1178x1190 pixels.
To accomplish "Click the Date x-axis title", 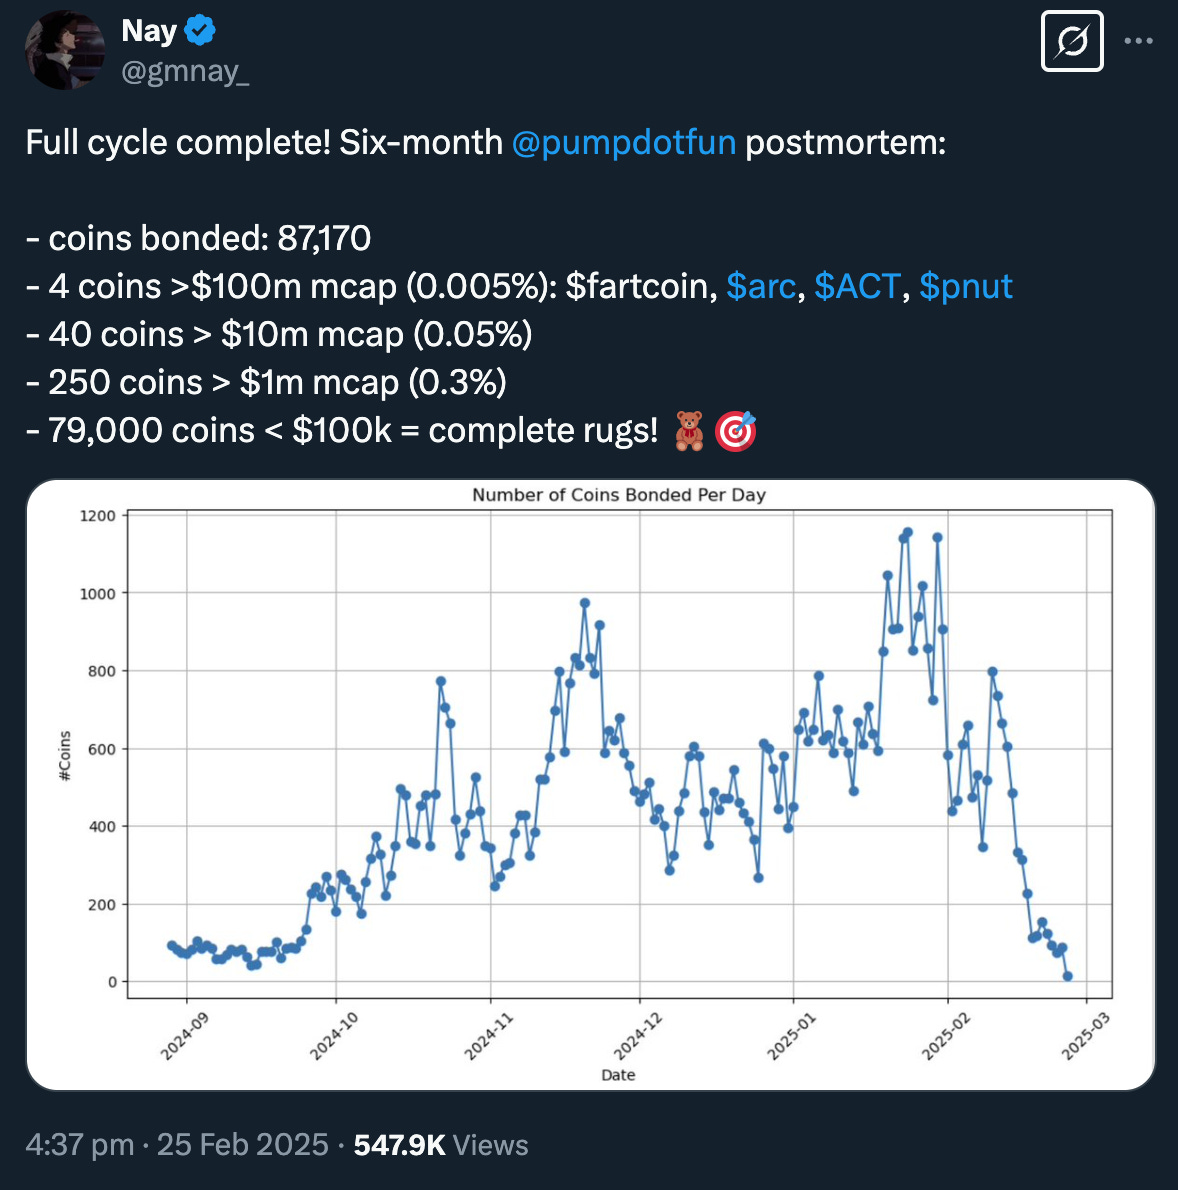I will [618, 1075].
